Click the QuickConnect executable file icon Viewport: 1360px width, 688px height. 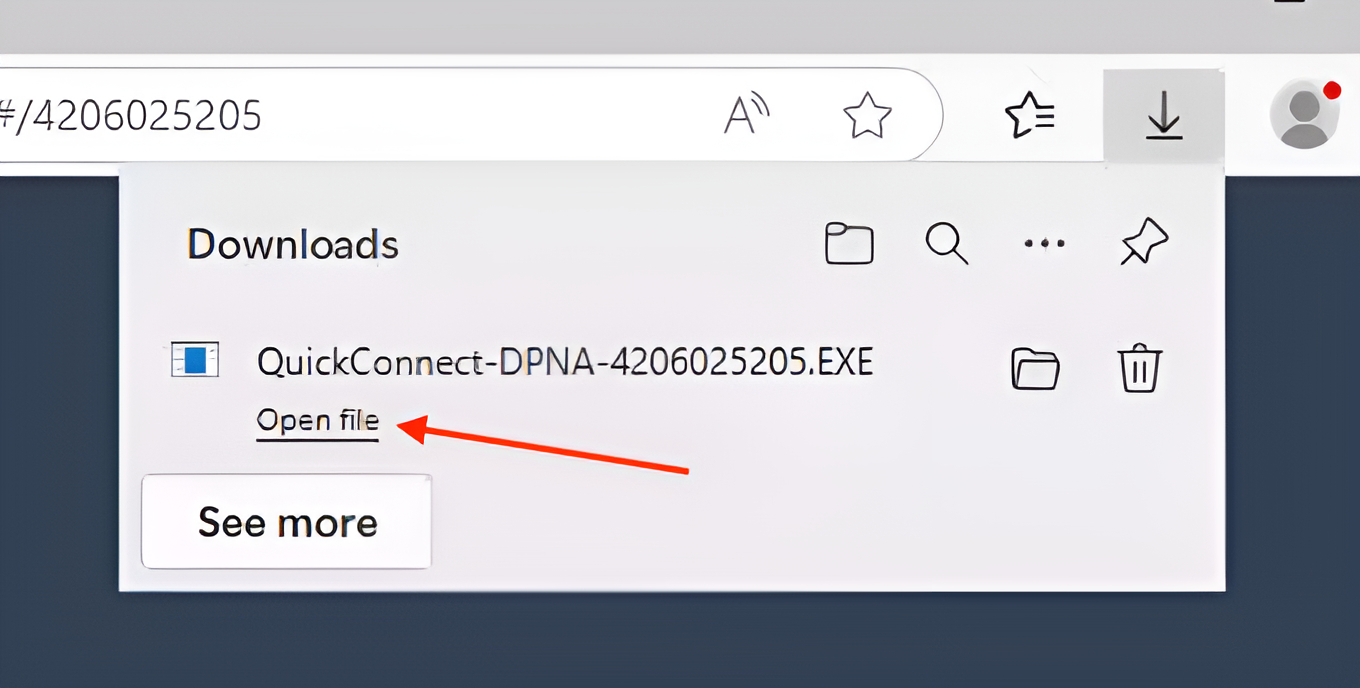pyautogui.click(x=193, y=360)
